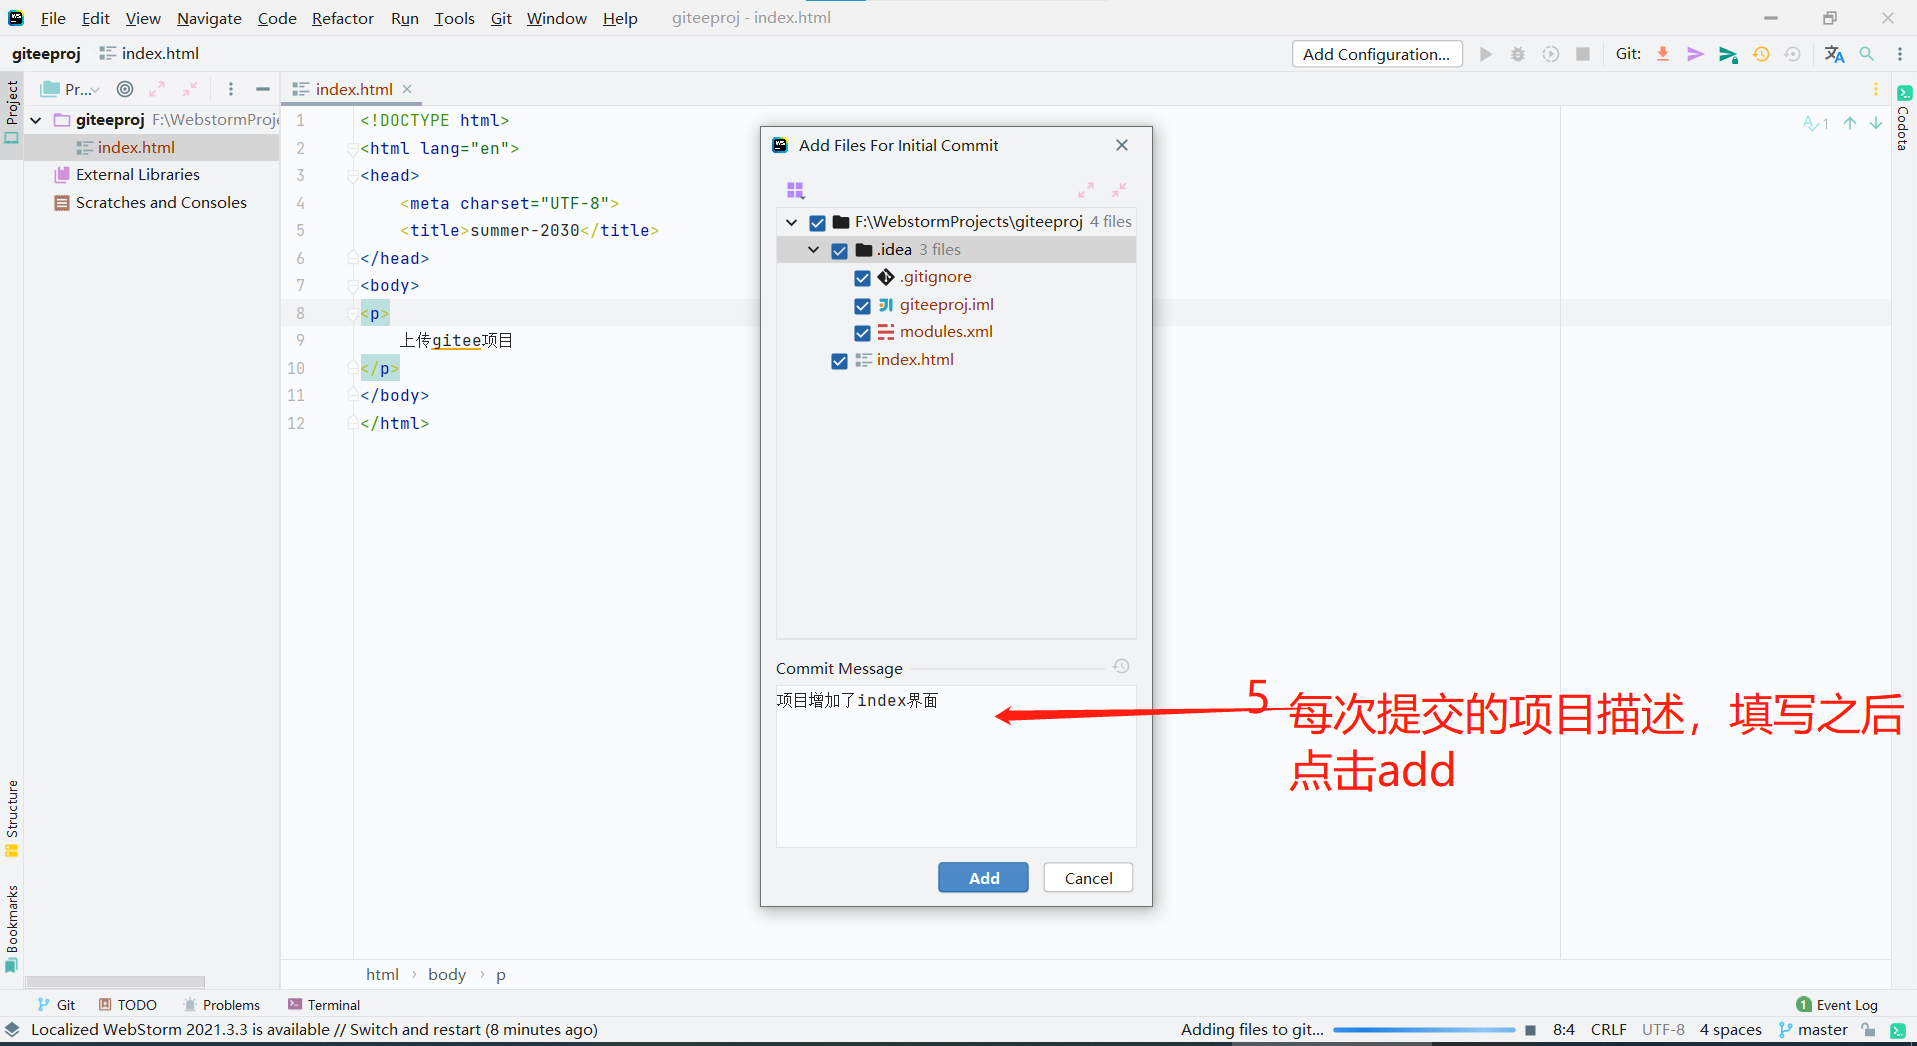
Task: Select External Libraries in Project tree
Action: point(138,175)
